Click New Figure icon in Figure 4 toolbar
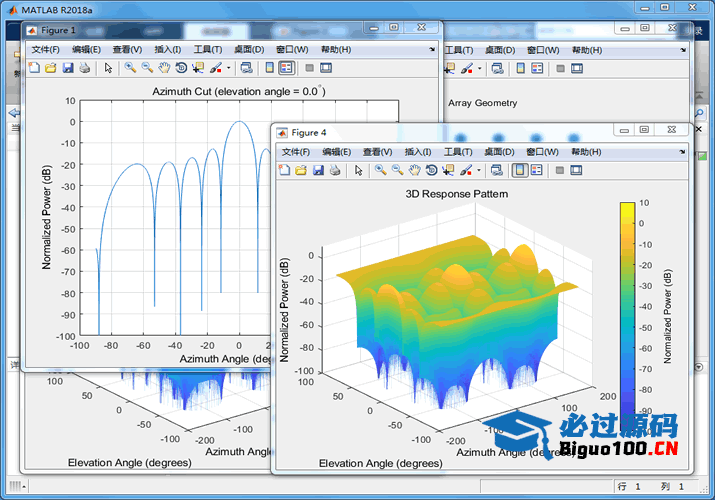The height and width of the screenshot is (500, 715). coord(285,170)
